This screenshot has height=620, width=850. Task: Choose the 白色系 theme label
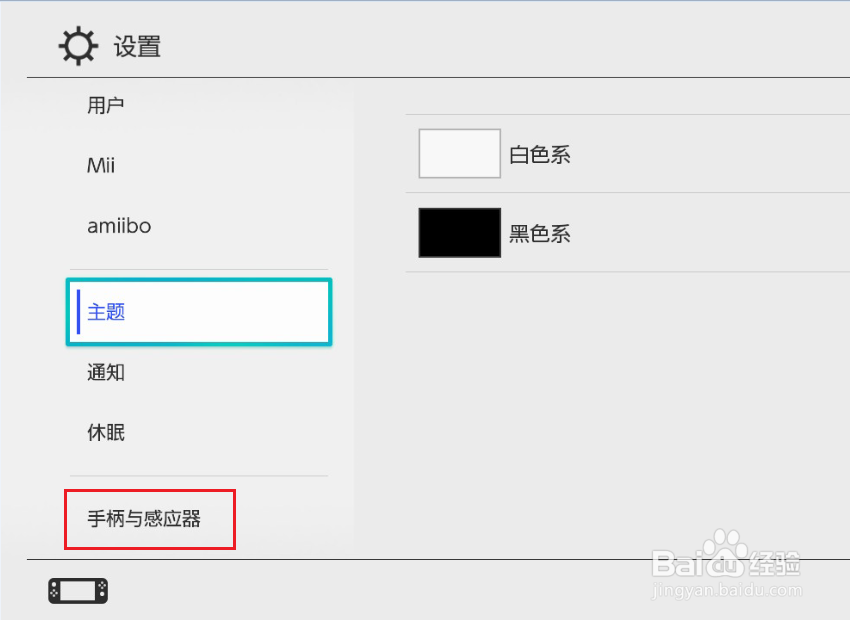click(540, 155)
